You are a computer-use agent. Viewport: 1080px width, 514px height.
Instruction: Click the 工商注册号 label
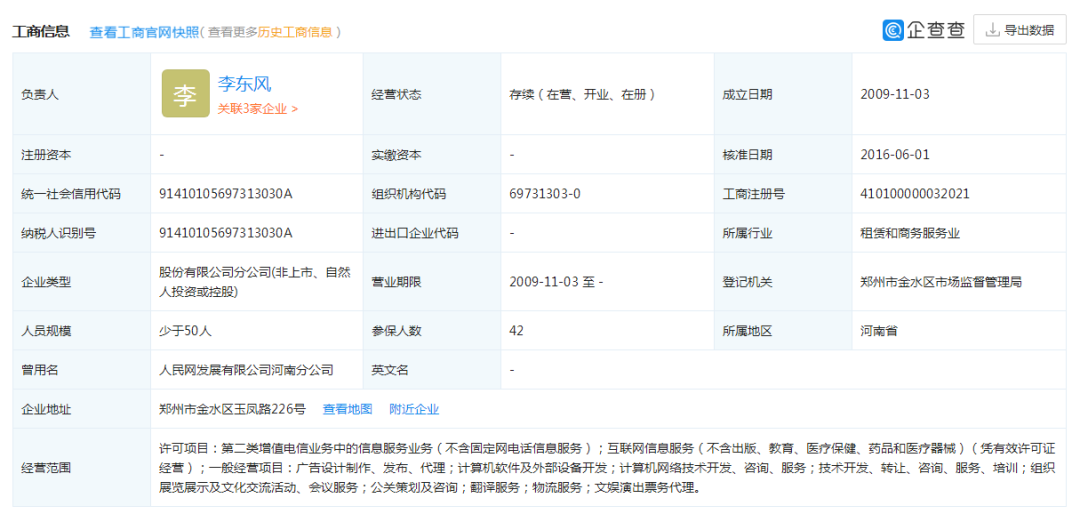point(753,194)
